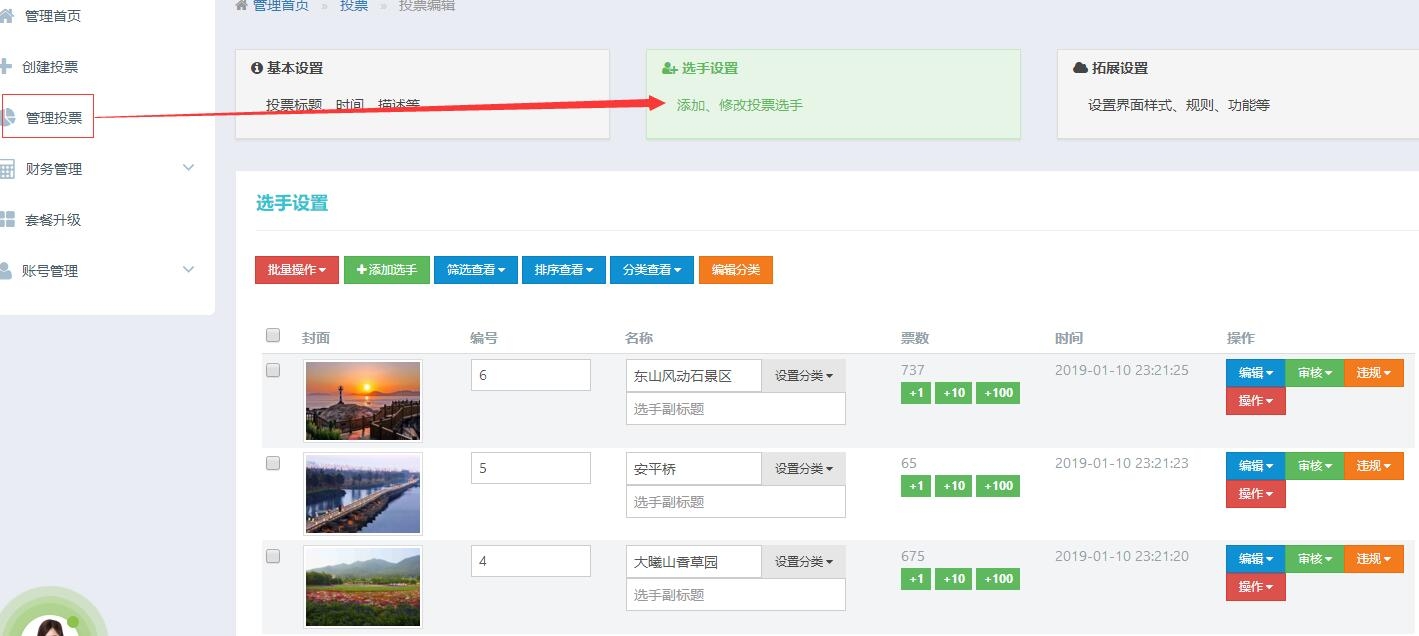
Task: Toggle the select-all checkbox in table header
Action: coord(273,336)
